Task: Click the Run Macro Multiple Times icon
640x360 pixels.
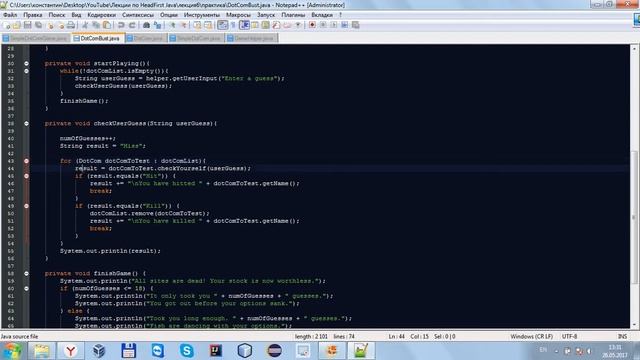Action: [x=344, y=25]
